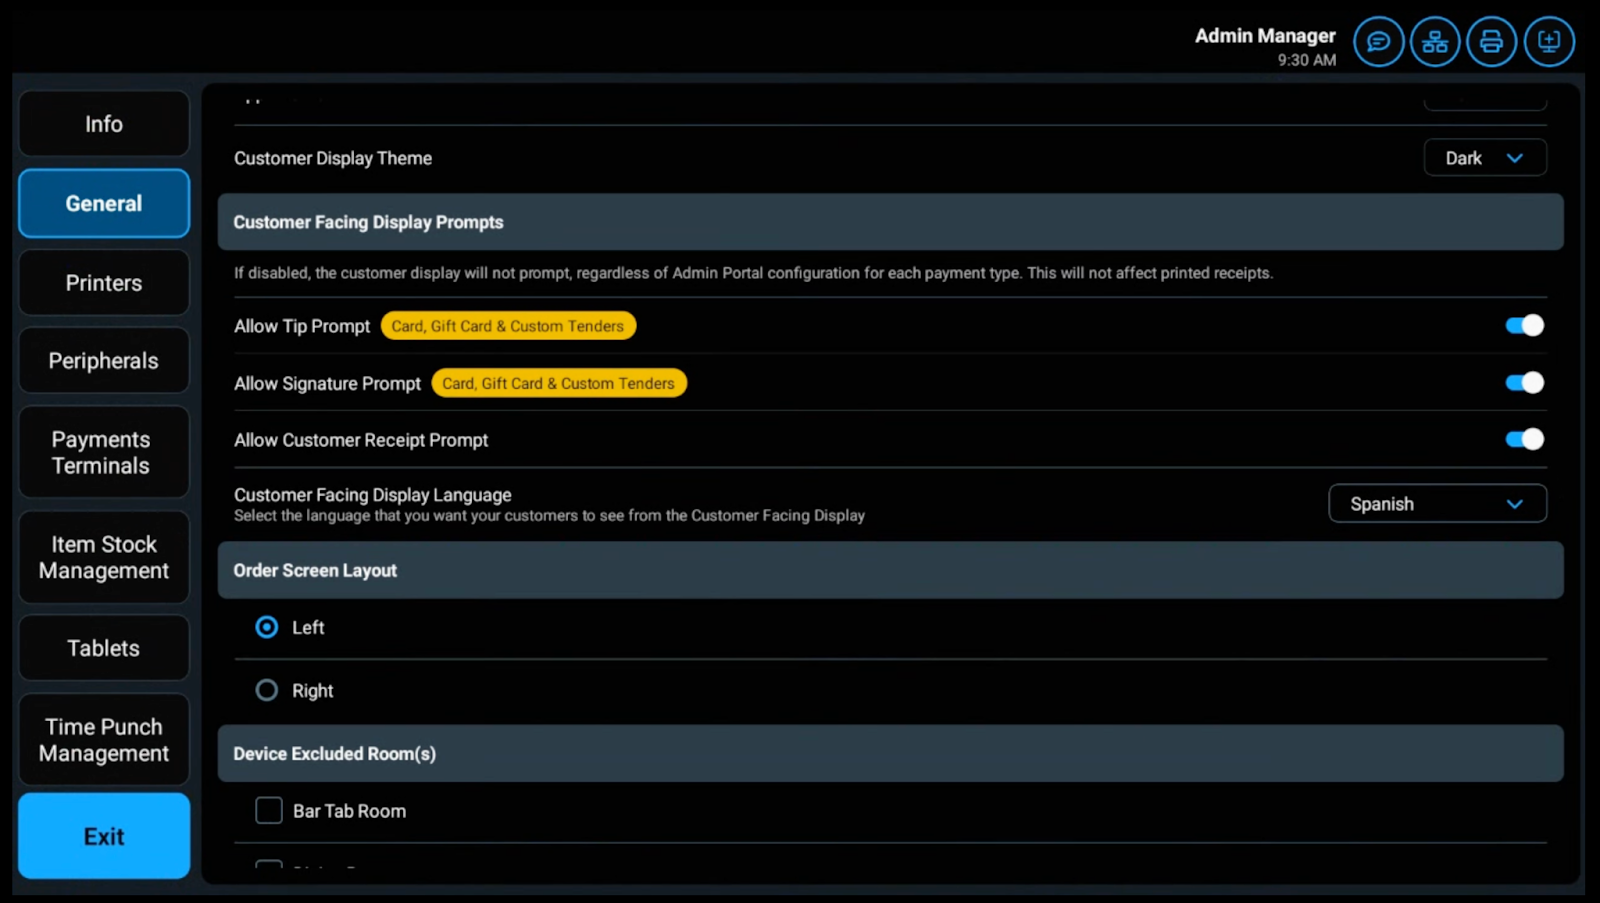Open Time Punch Management
Image resolution: width=1600 pixels, height=903 pixels.
pos(104,740)
